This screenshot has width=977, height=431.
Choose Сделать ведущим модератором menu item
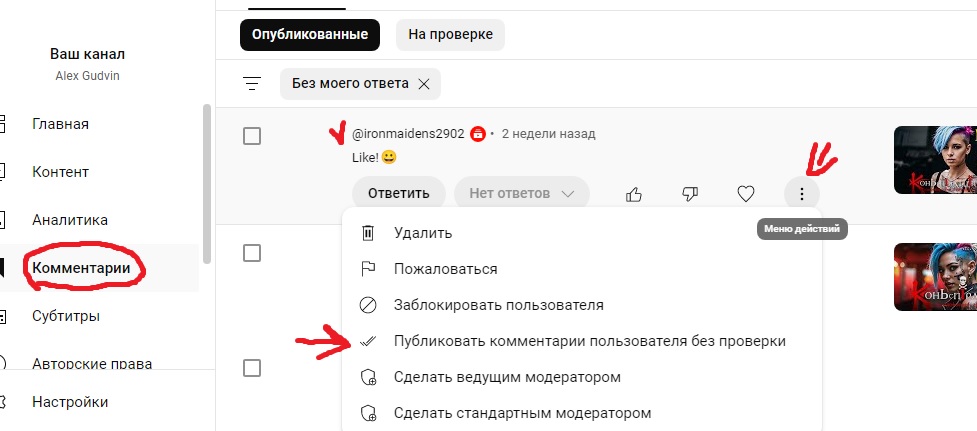point(507,377)
